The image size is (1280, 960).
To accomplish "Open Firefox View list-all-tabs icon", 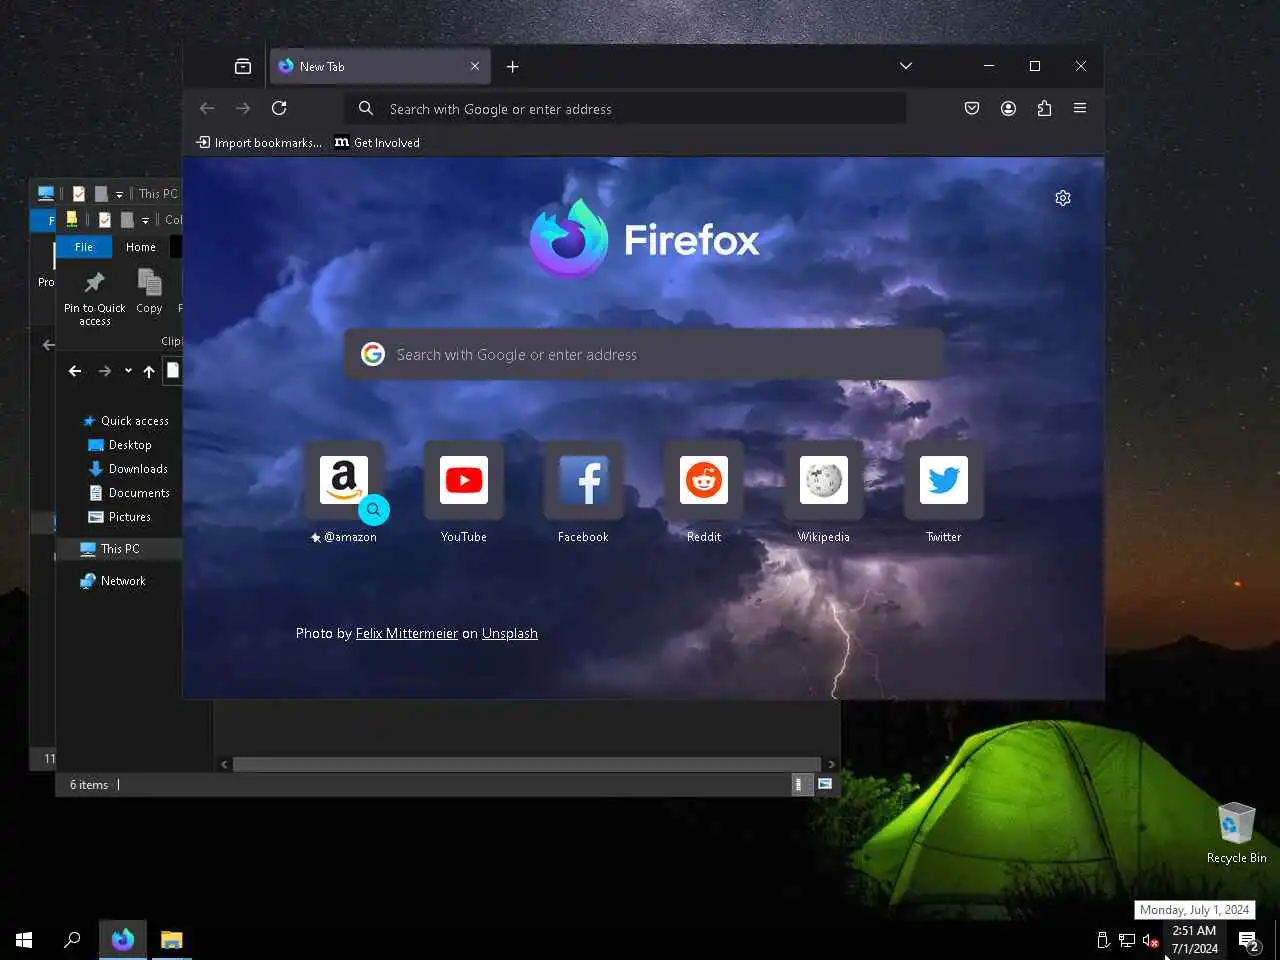I will tap(243, 66).
